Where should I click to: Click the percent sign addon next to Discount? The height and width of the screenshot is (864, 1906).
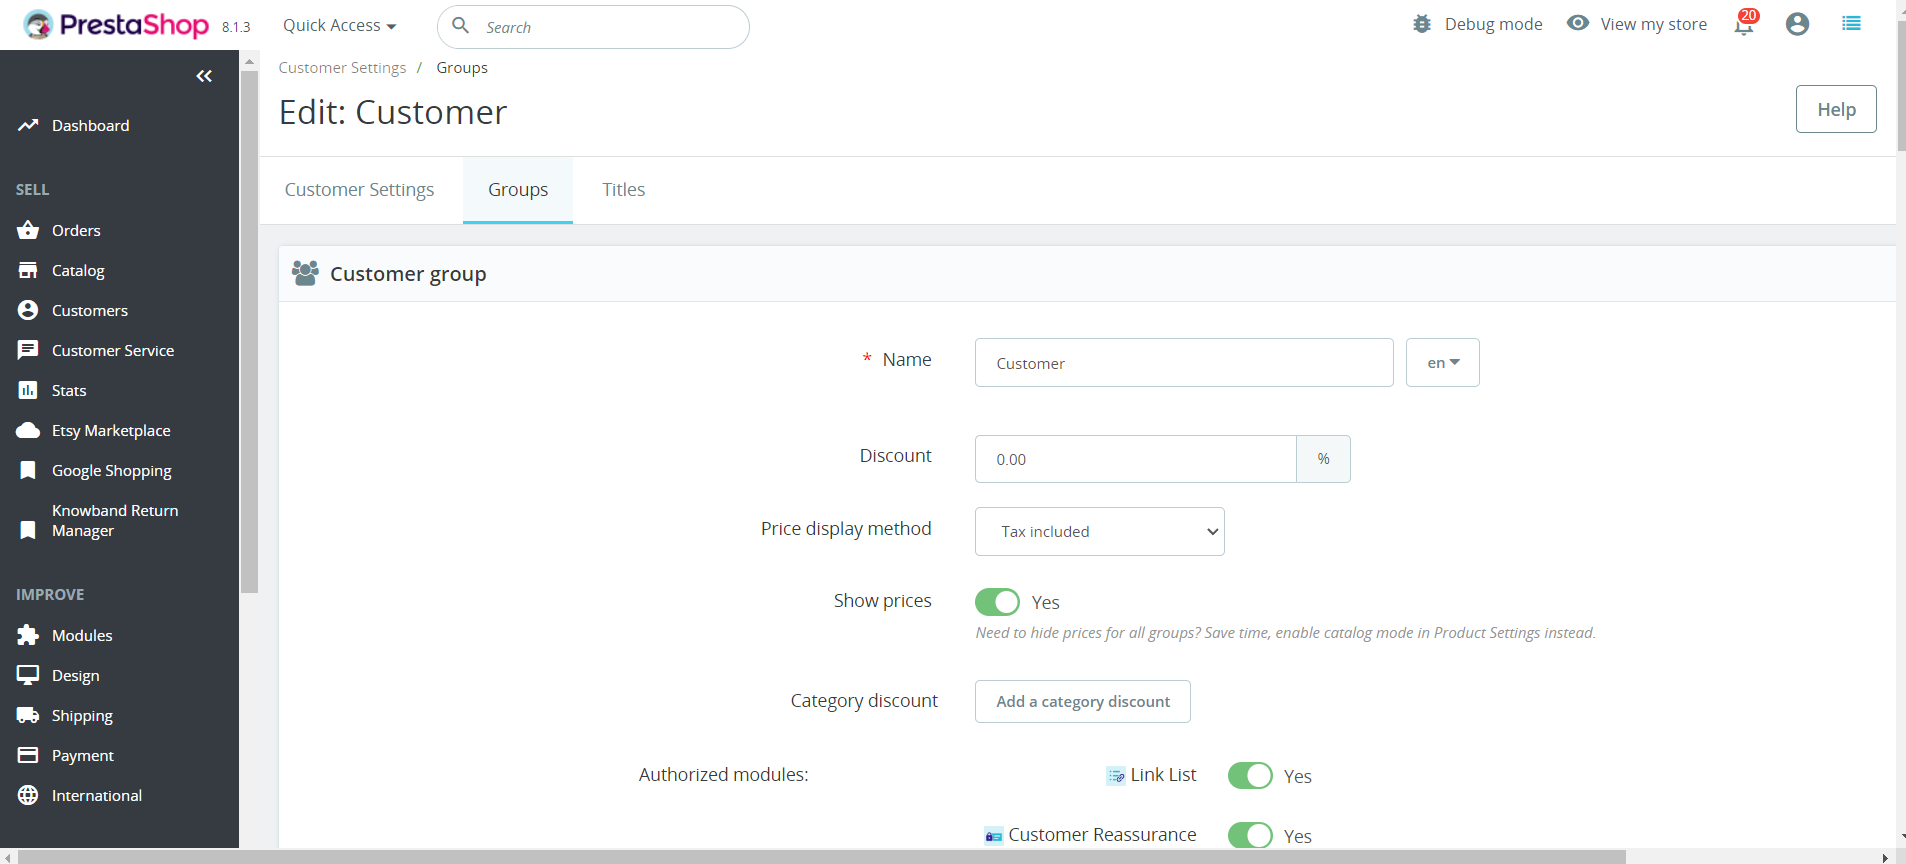click(1323, 459)
